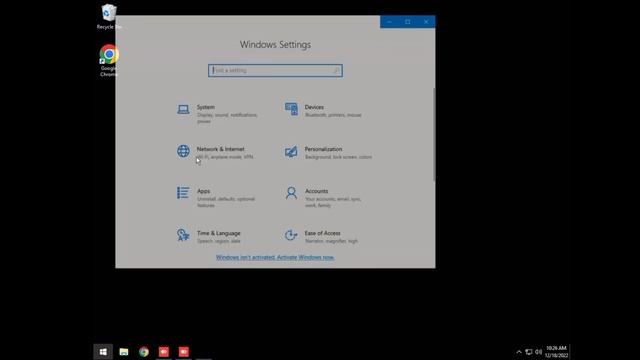Open the Windows Start button
The image size is (640, 360).
point(103,351)
